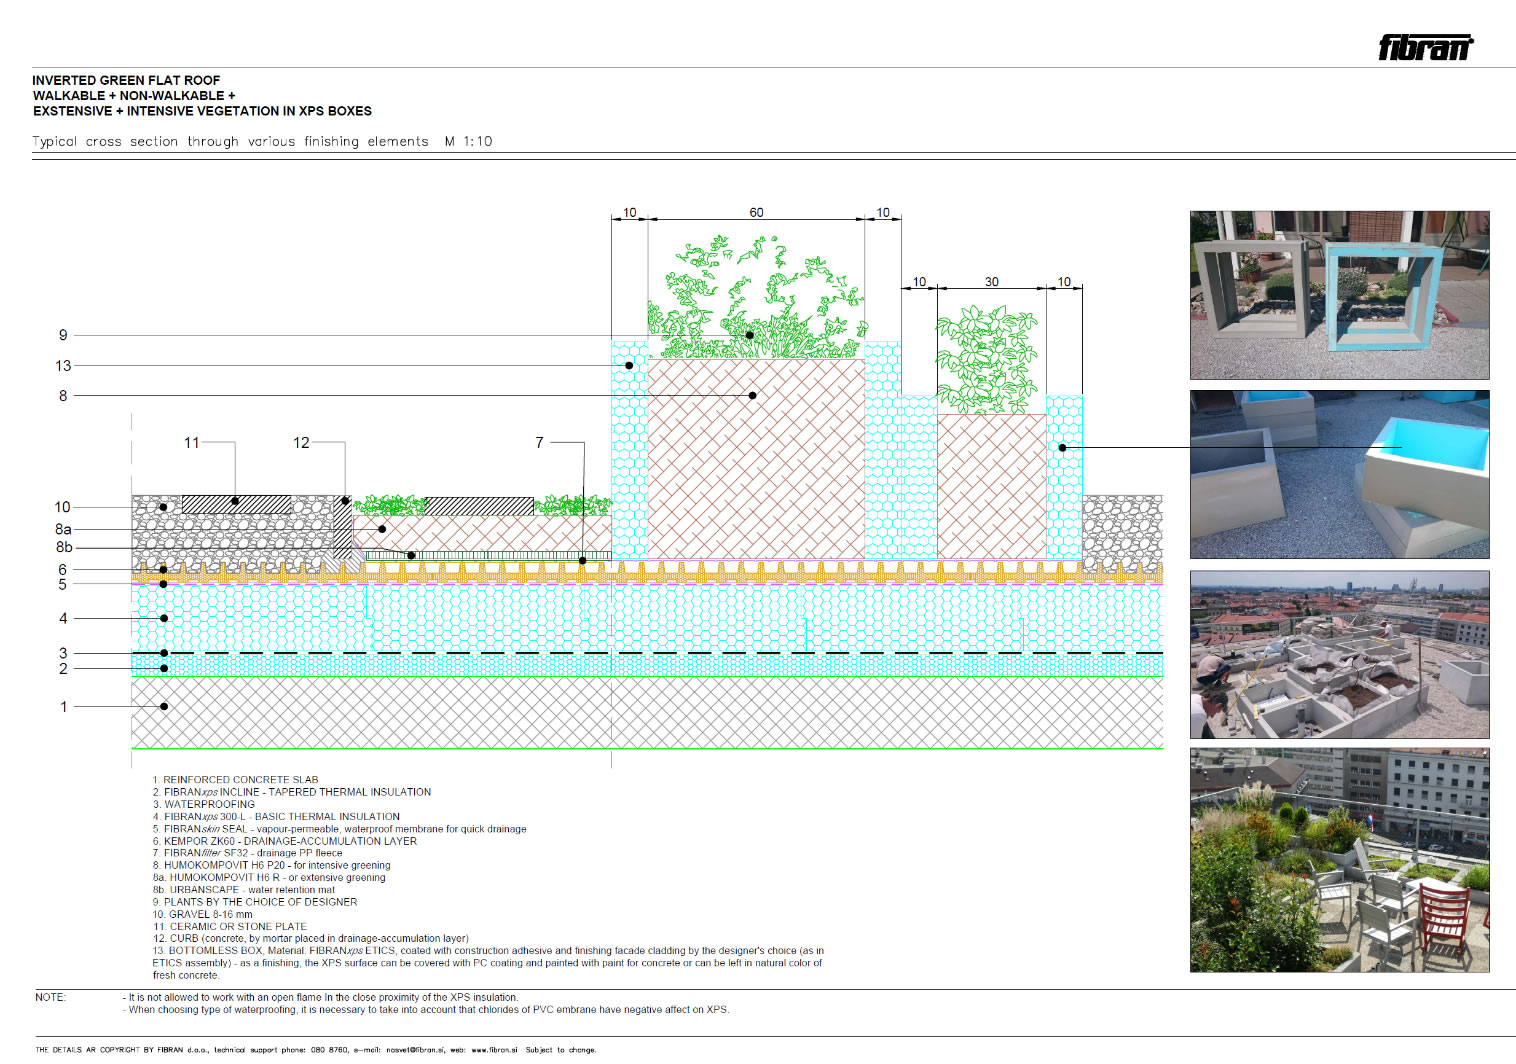
Task: Select the note about open flame near XPS insulation
Action: pos(320,997)
